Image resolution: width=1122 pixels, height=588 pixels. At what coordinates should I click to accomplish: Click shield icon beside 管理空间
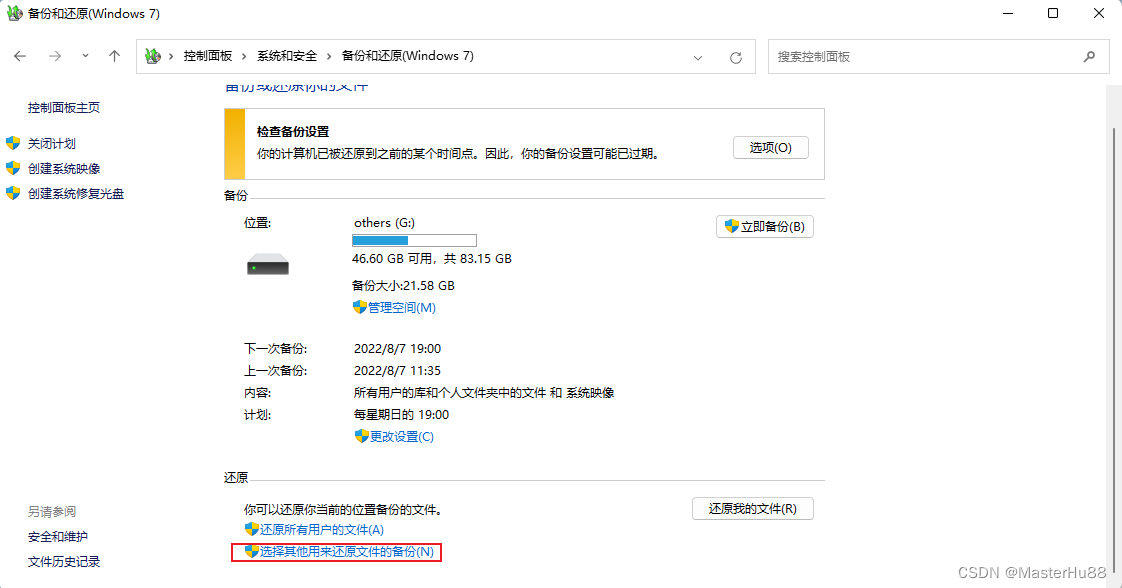point(359,307)
